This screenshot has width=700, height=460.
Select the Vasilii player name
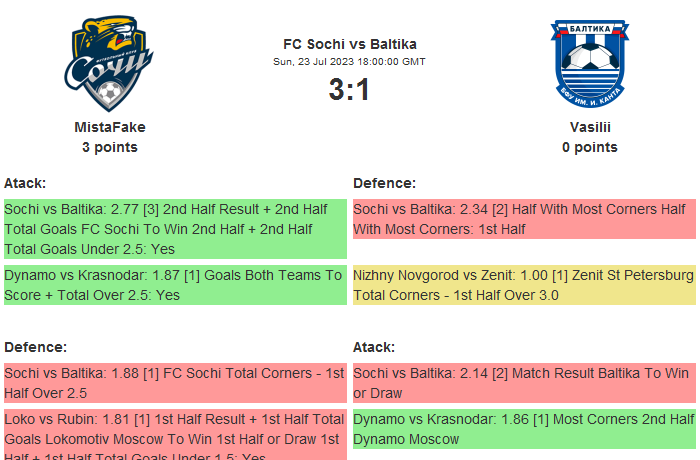(590, 127)
